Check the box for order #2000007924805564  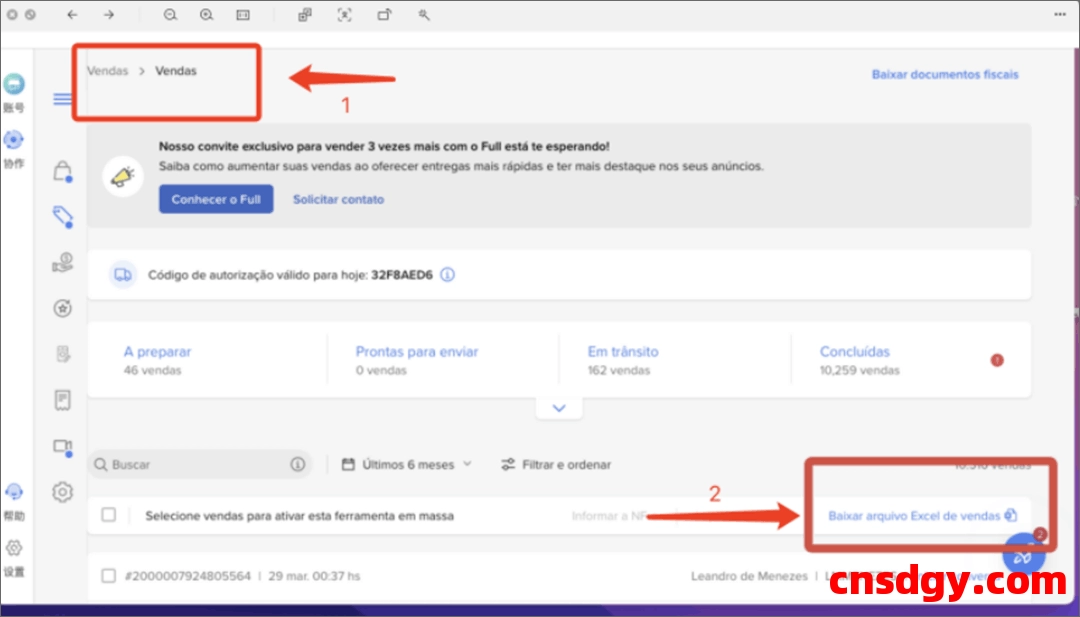[x=109, y=575]
